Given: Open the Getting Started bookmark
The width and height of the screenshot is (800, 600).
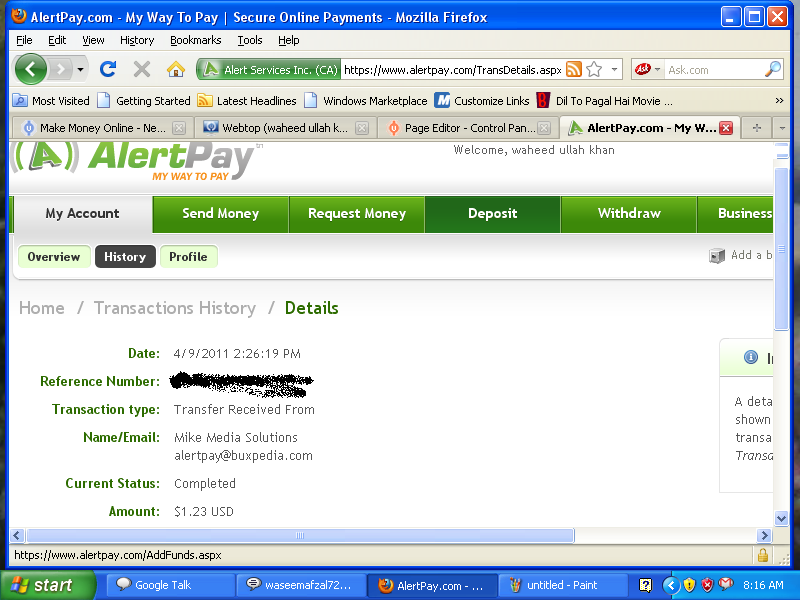Looking at the screenshot, I should pos(144,101).
